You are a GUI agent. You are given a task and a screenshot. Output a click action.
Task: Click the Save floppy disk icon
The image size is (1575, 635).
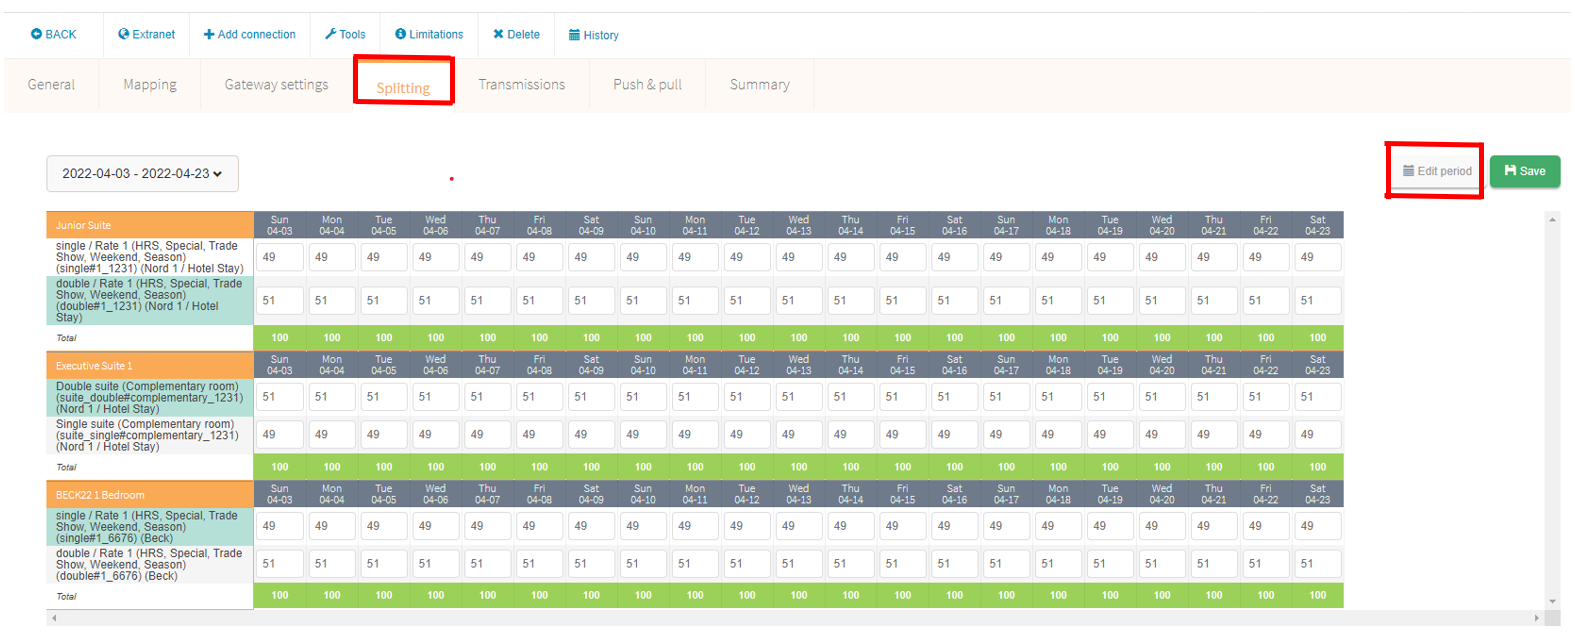(x=1510, y=171)
